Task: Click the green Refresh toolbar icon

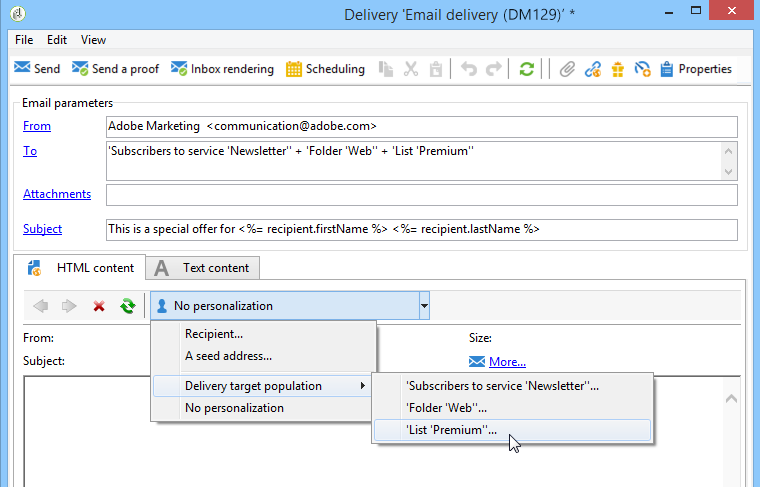Action: [527, 69]
